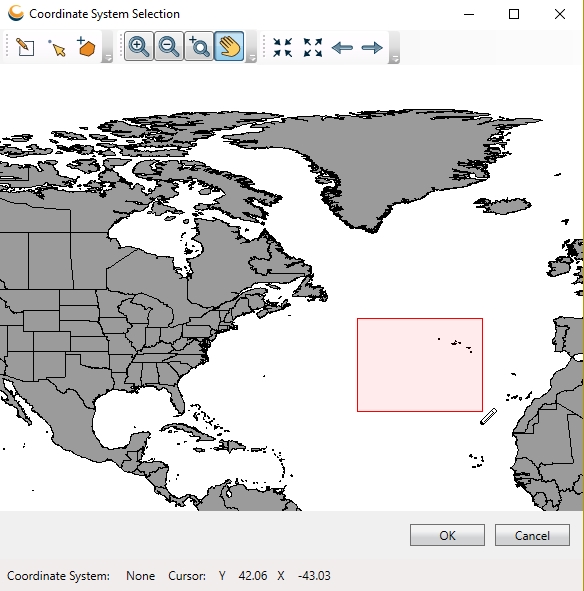Viewport: 584px width, 591px height.
Task: Activate the zoom out magnifier tool
Action: click(169, 46)
